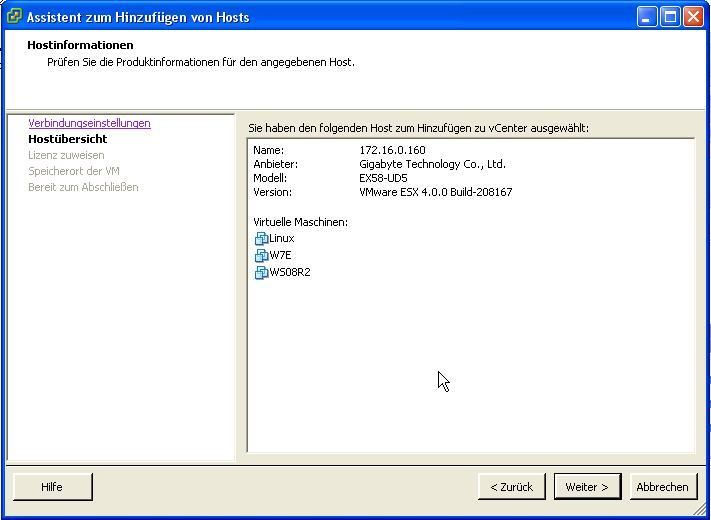711x520 pixels.
Task: Click the VMware ESX 4.0.0 Build-208167 text
Action: [436, 192]
